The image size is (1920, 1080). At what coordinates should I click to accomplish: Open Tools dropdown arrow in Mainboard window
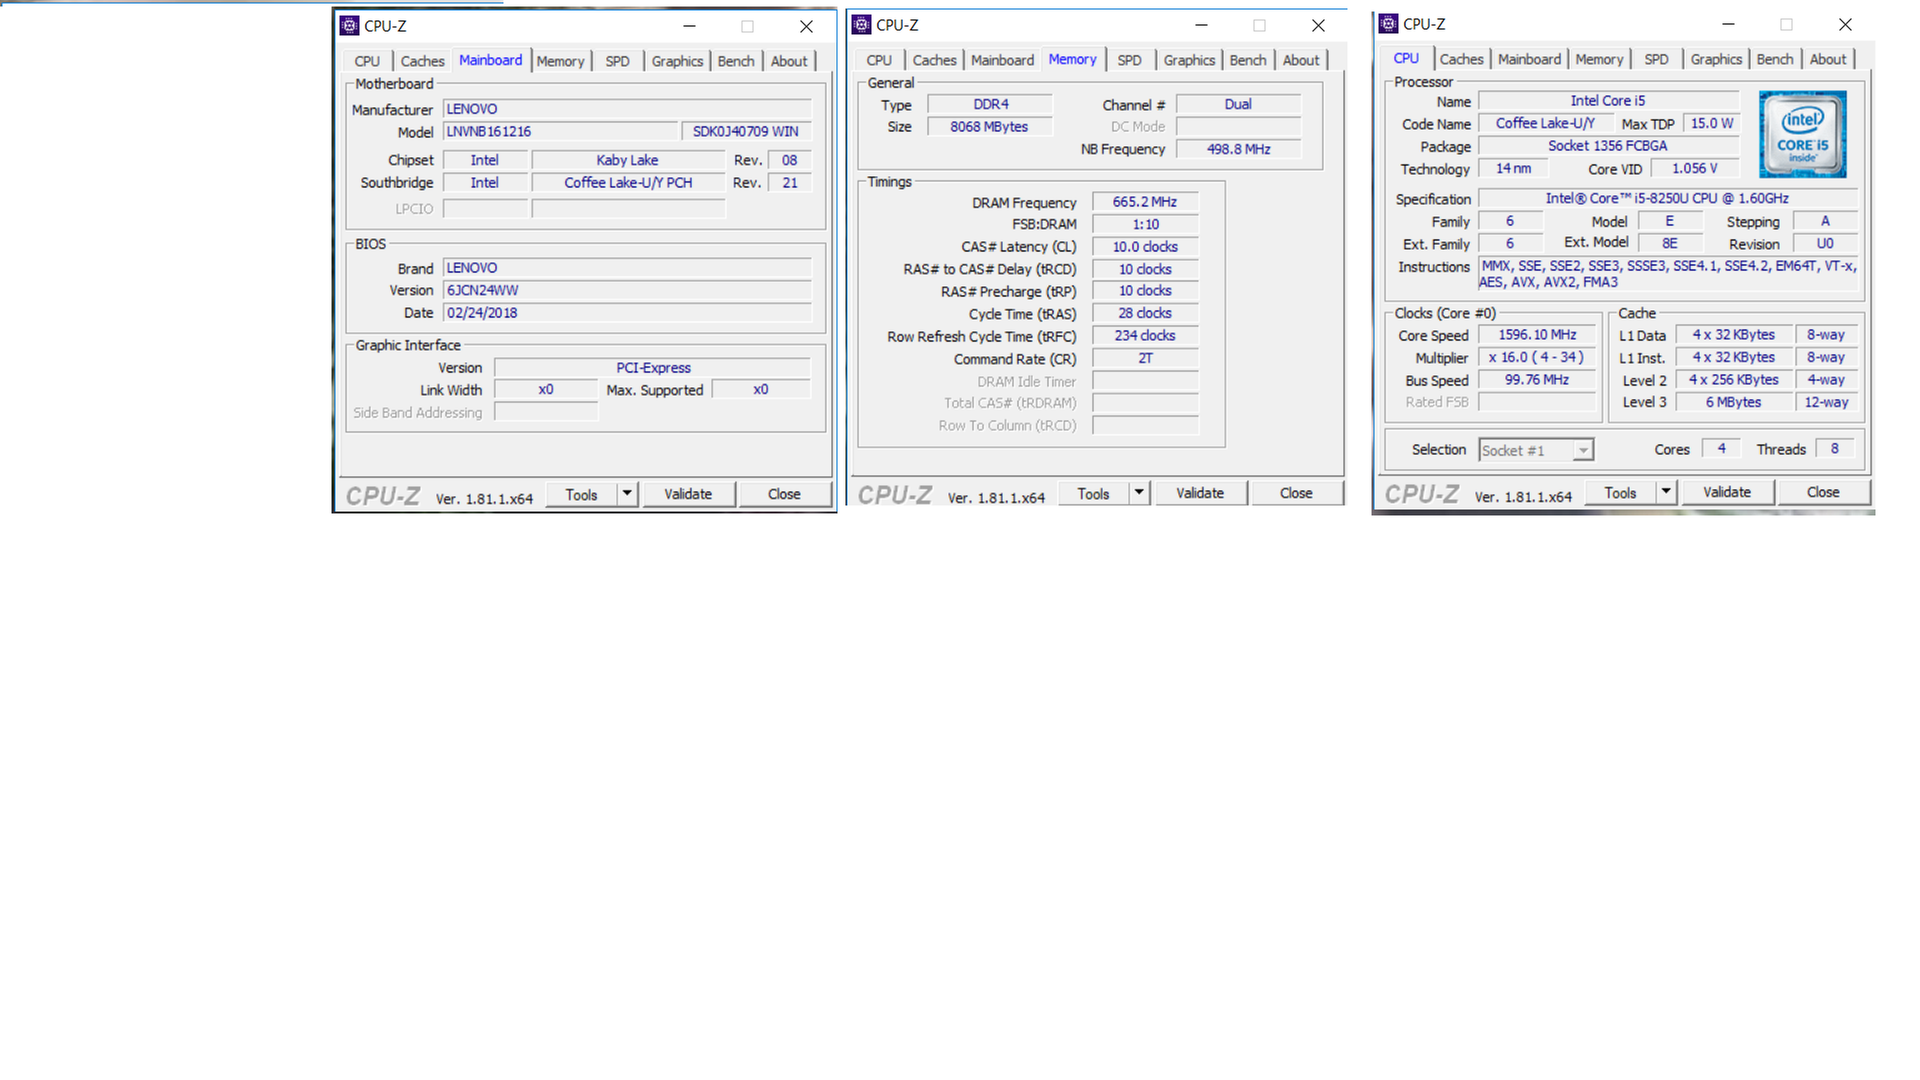click(x=627, y=494)
